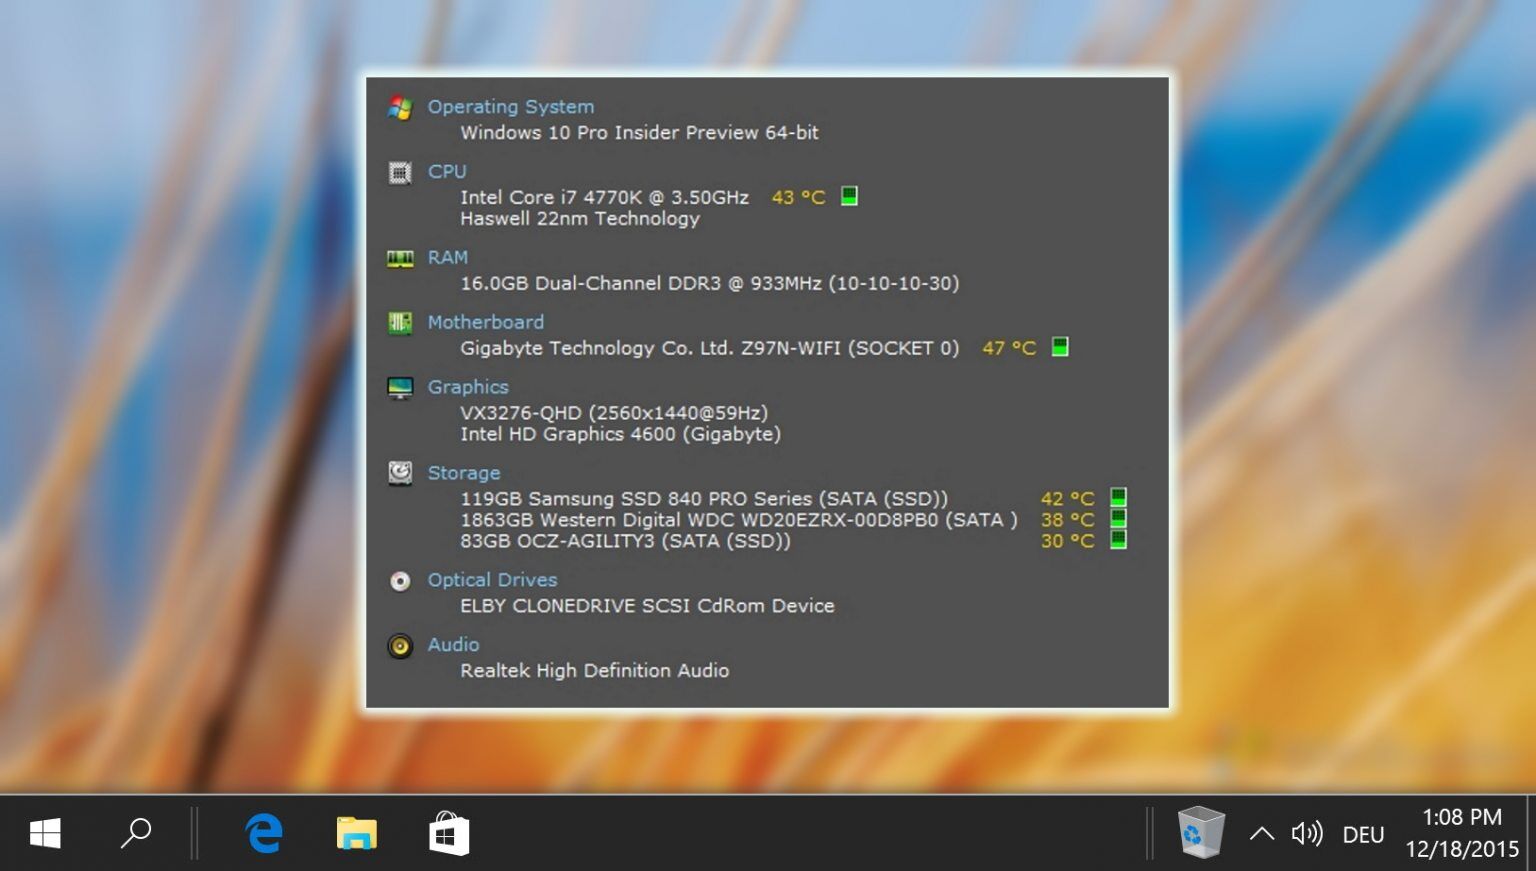The image size is (1536, 871).
Task: Click the RAM memory module icon
Action: point(401,259)
